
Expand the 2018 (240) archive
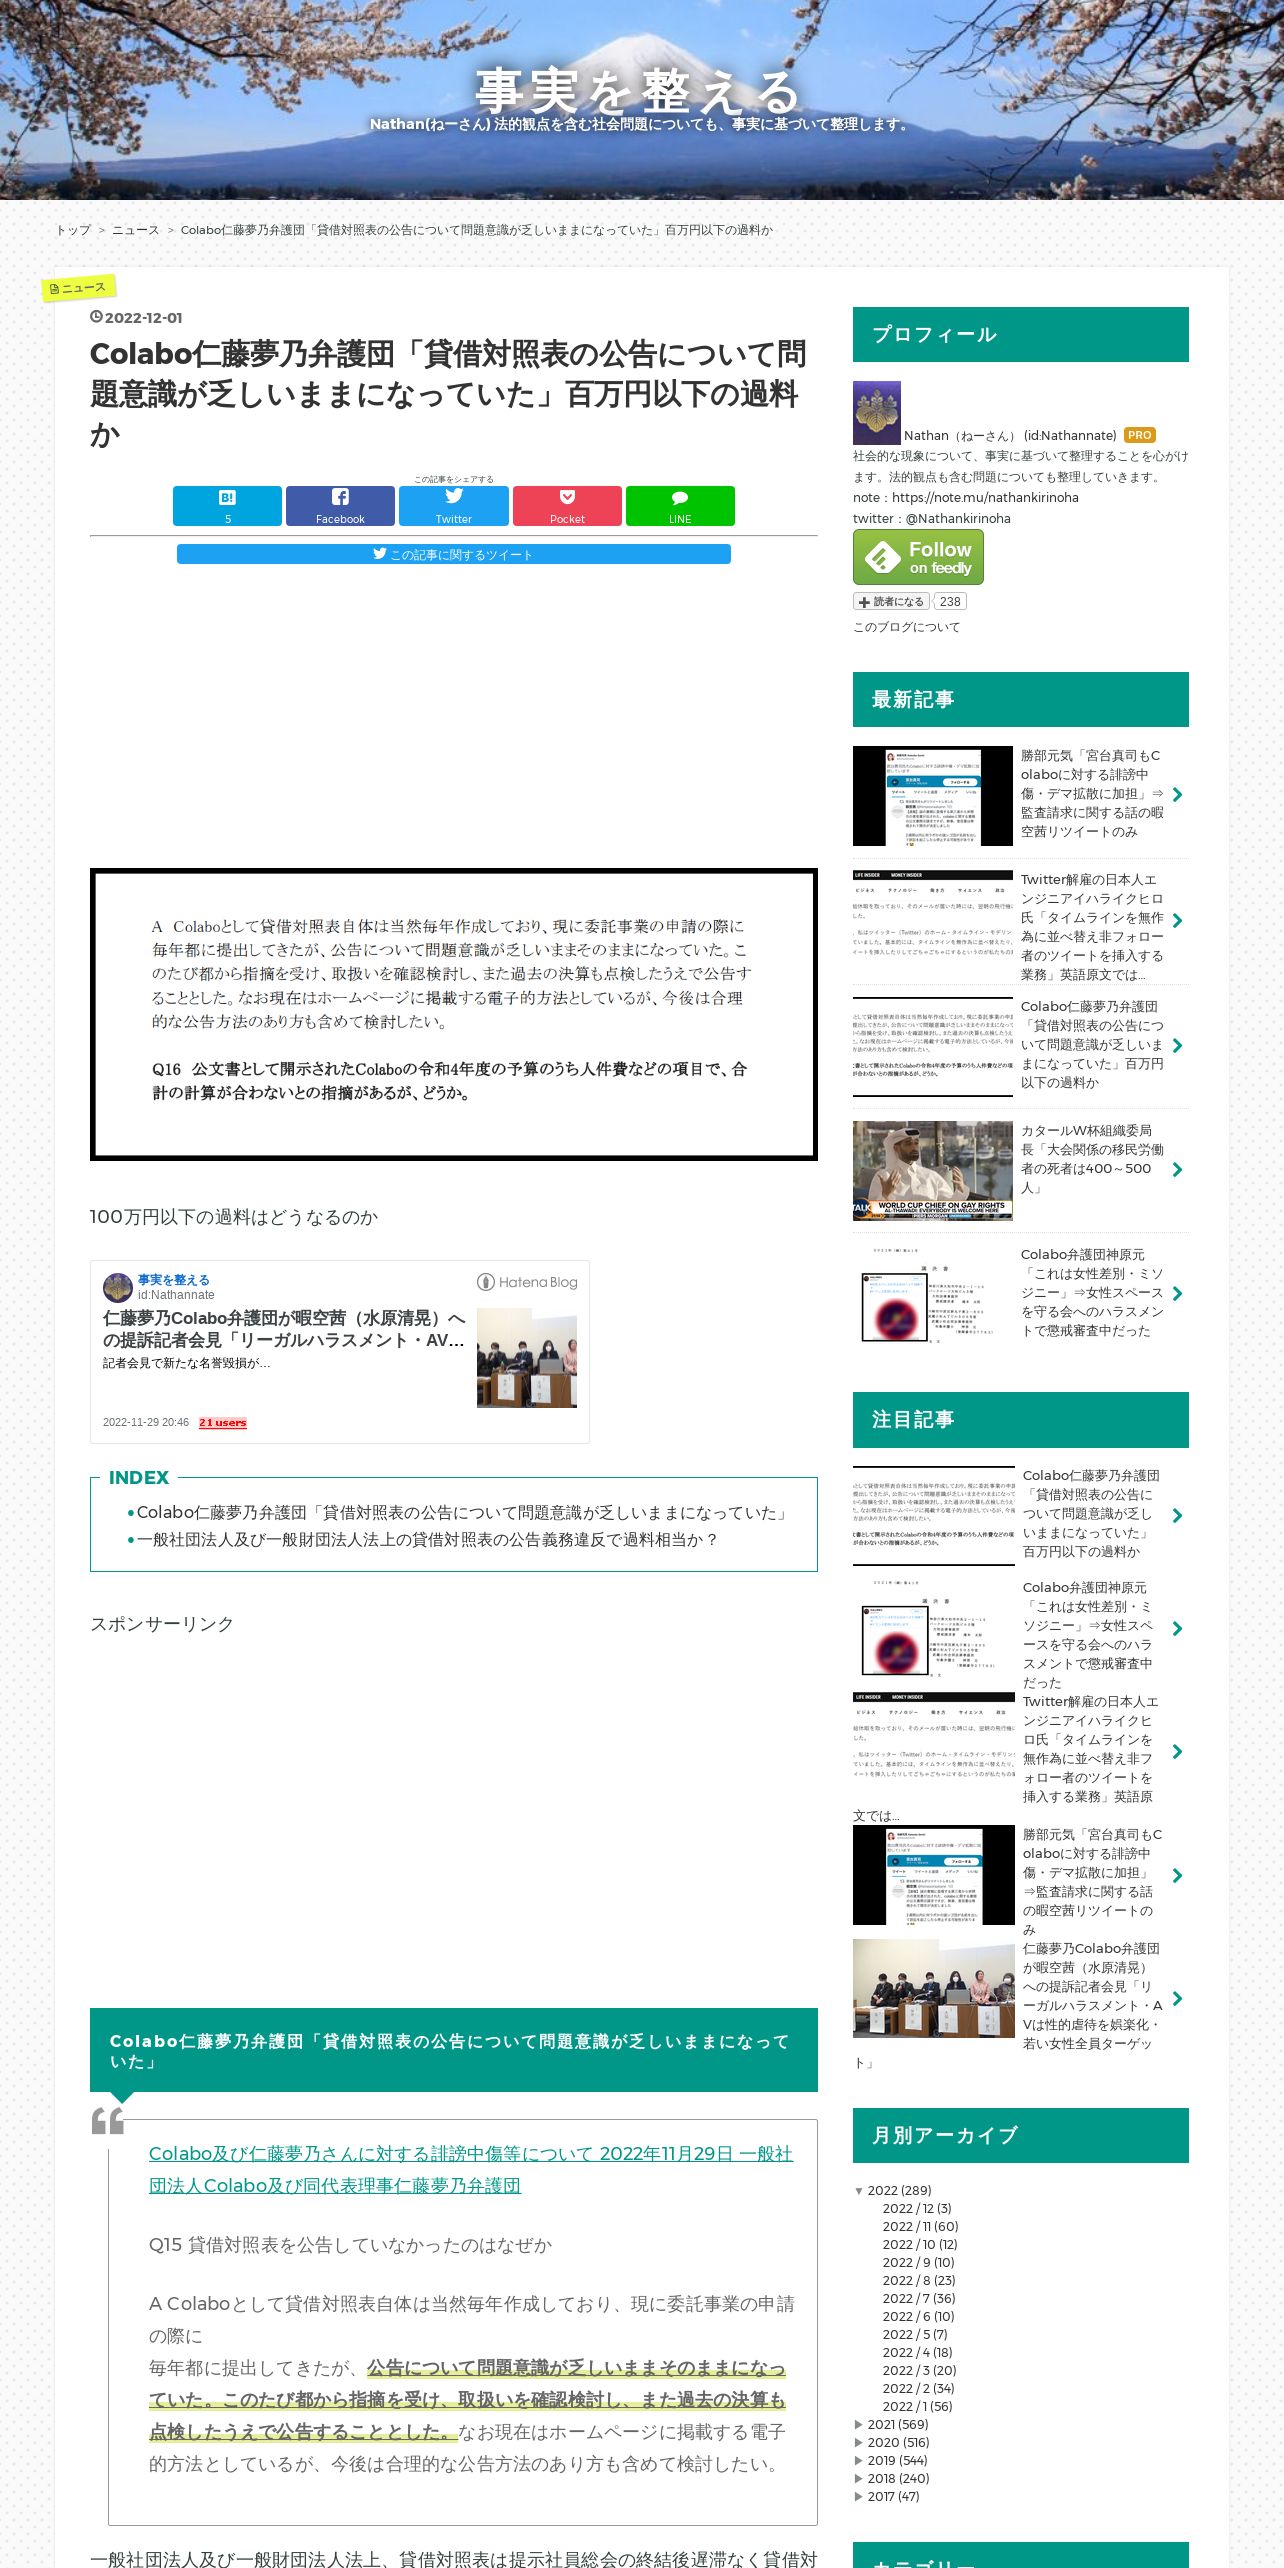pyautogui.click(x=859, y=2479)
